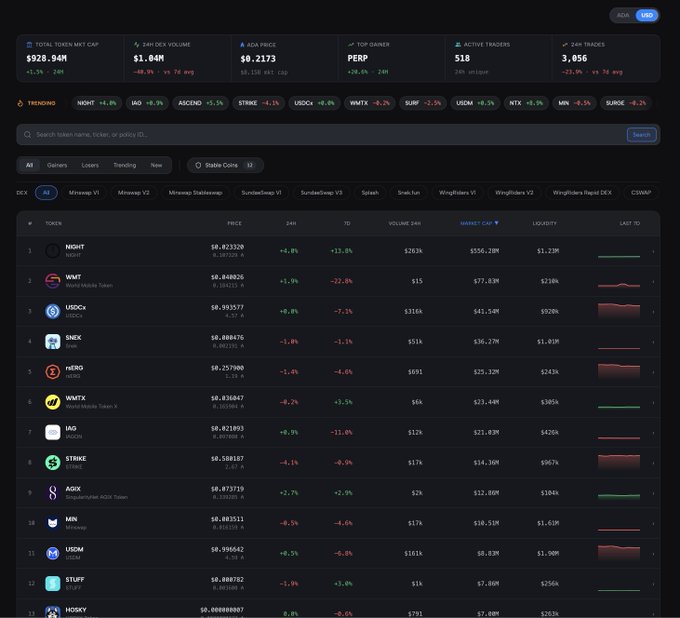Image resolution: width=680 pixels, height=618 pixels.
Task: Click the Total Token Mkt Cap icon
Action: (x=29, y=45)
